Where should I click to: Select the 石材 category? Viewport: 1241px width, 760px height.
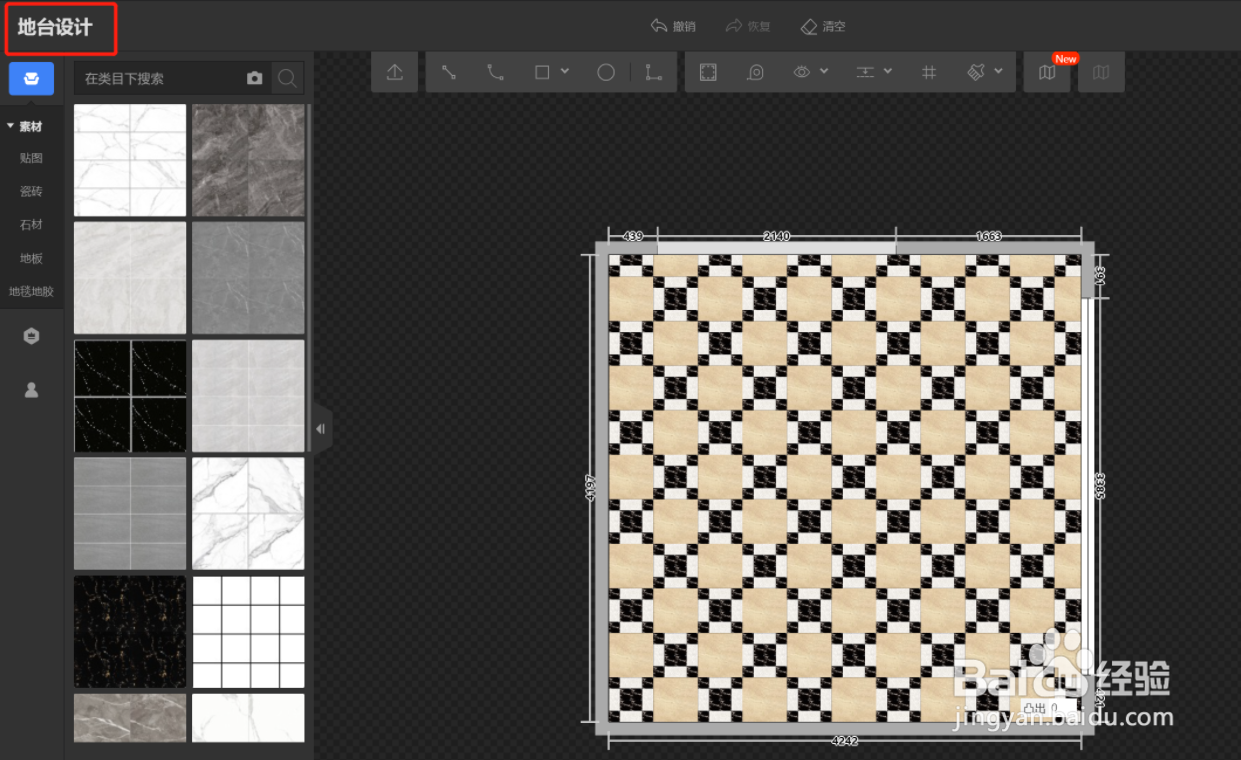[x=31, y=225]
